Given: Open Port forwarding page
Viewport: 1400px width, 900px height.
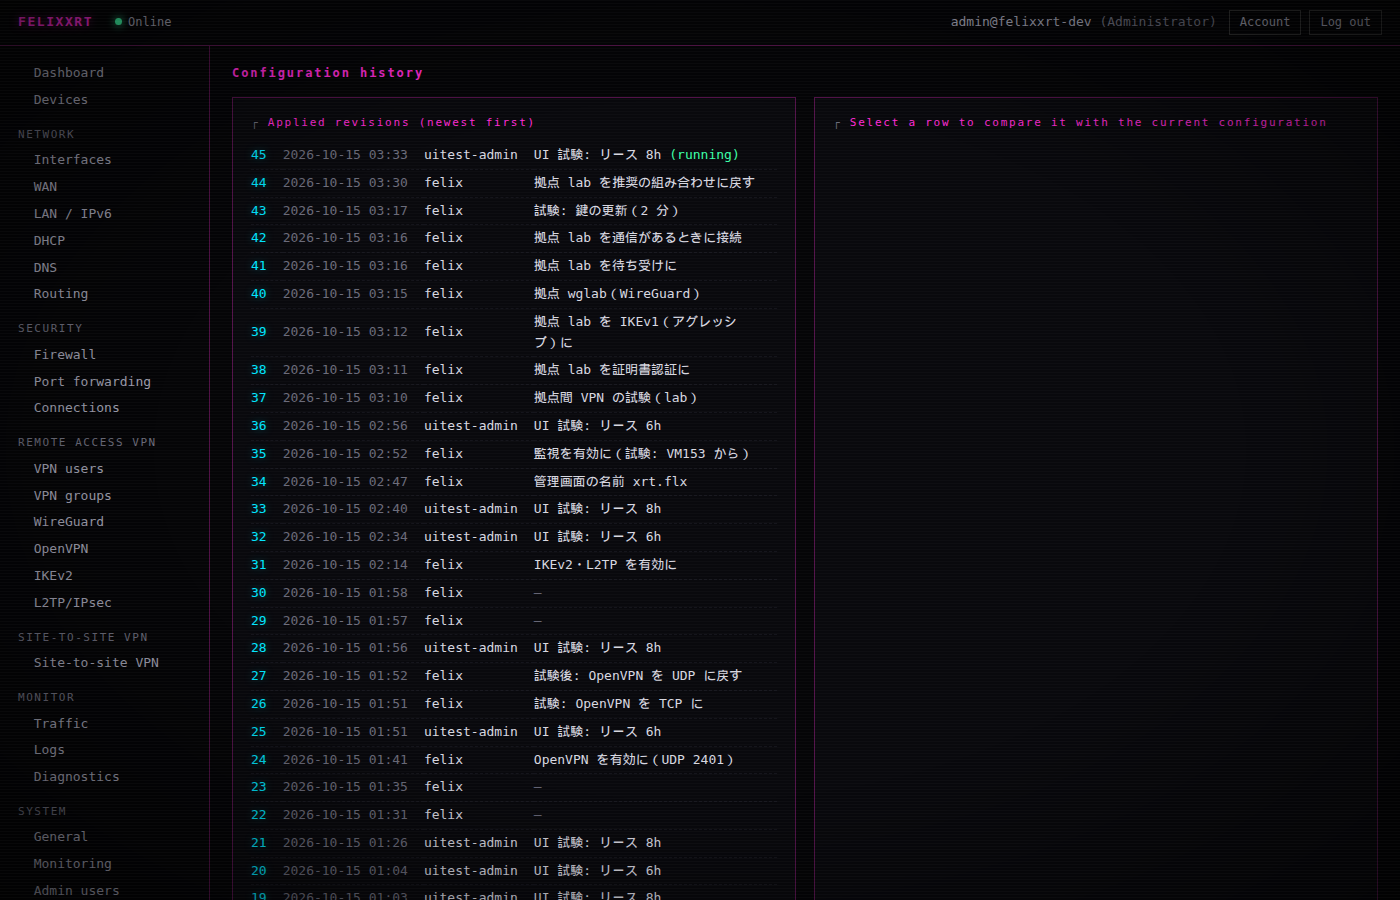Looking at the screenshot, I should pos(92,382).
